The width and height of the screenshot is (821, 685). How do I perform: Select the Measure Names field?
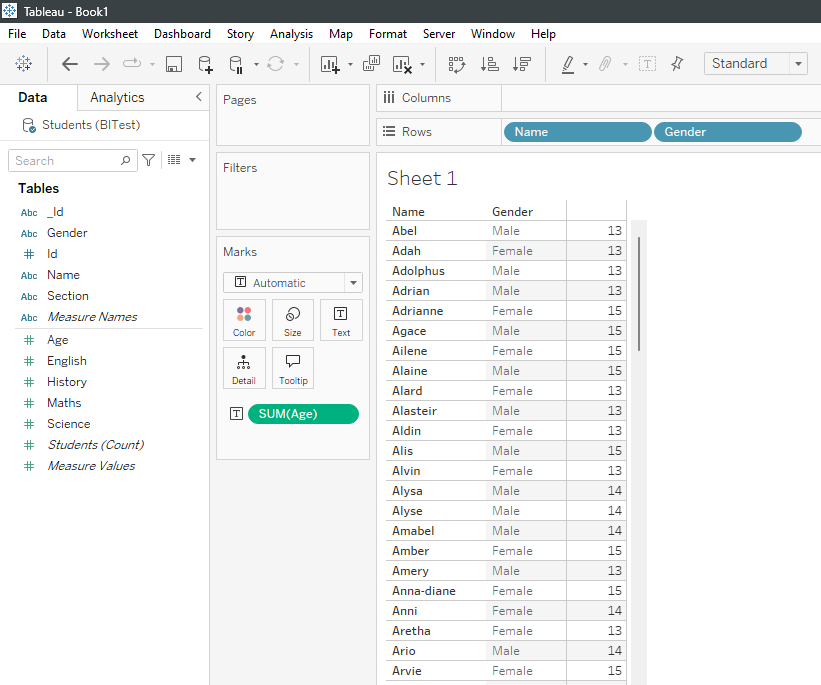point(92,317)
